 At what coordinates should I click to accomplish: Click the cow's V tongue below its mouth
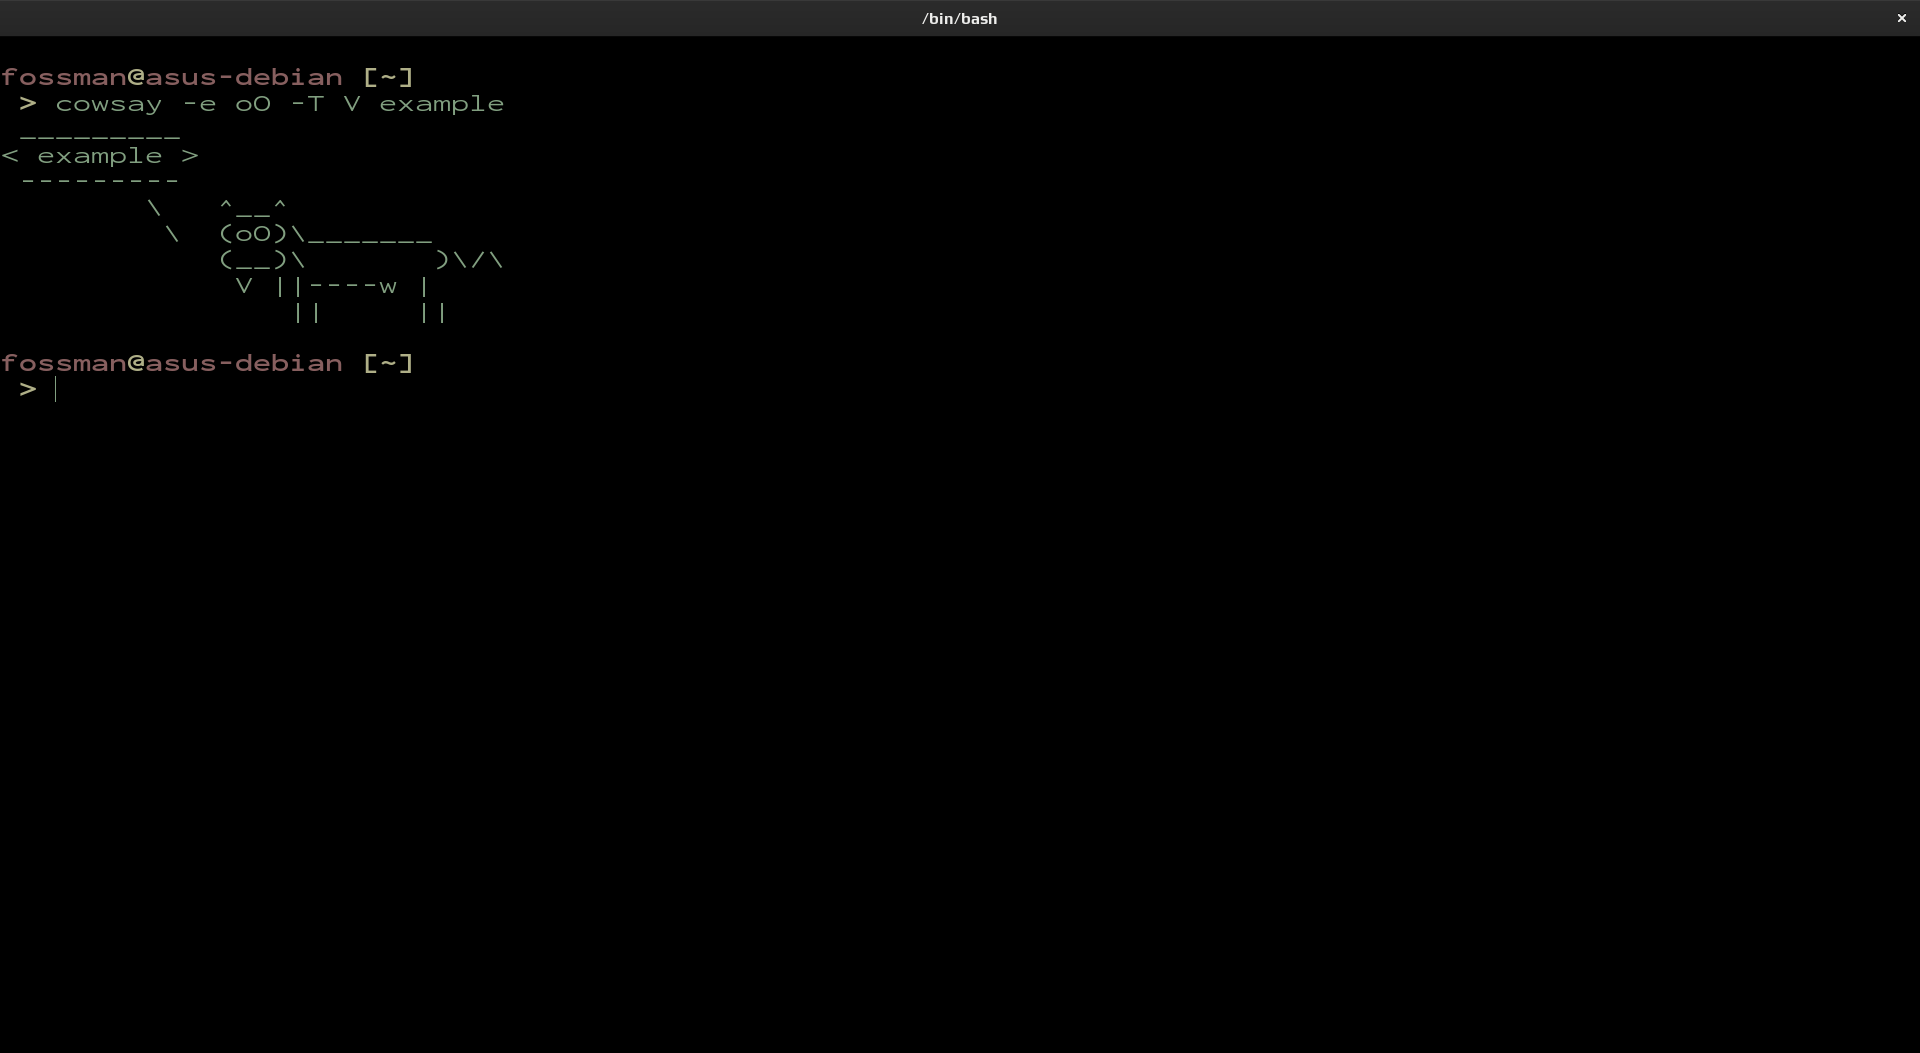pyautogui.click(x=244, y=286)
